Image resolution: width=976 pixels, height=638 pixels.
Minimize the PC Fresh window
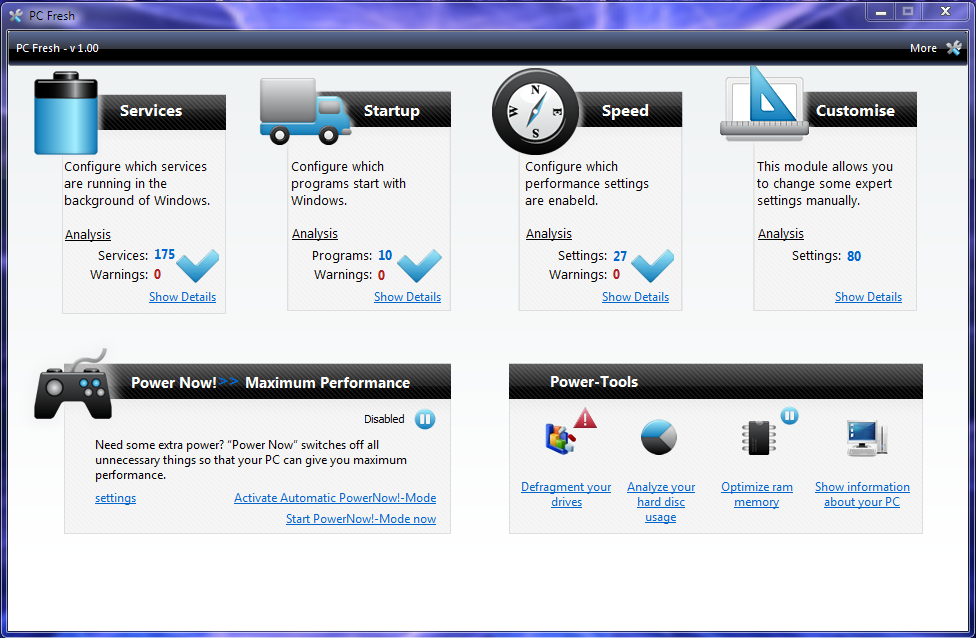881,12
